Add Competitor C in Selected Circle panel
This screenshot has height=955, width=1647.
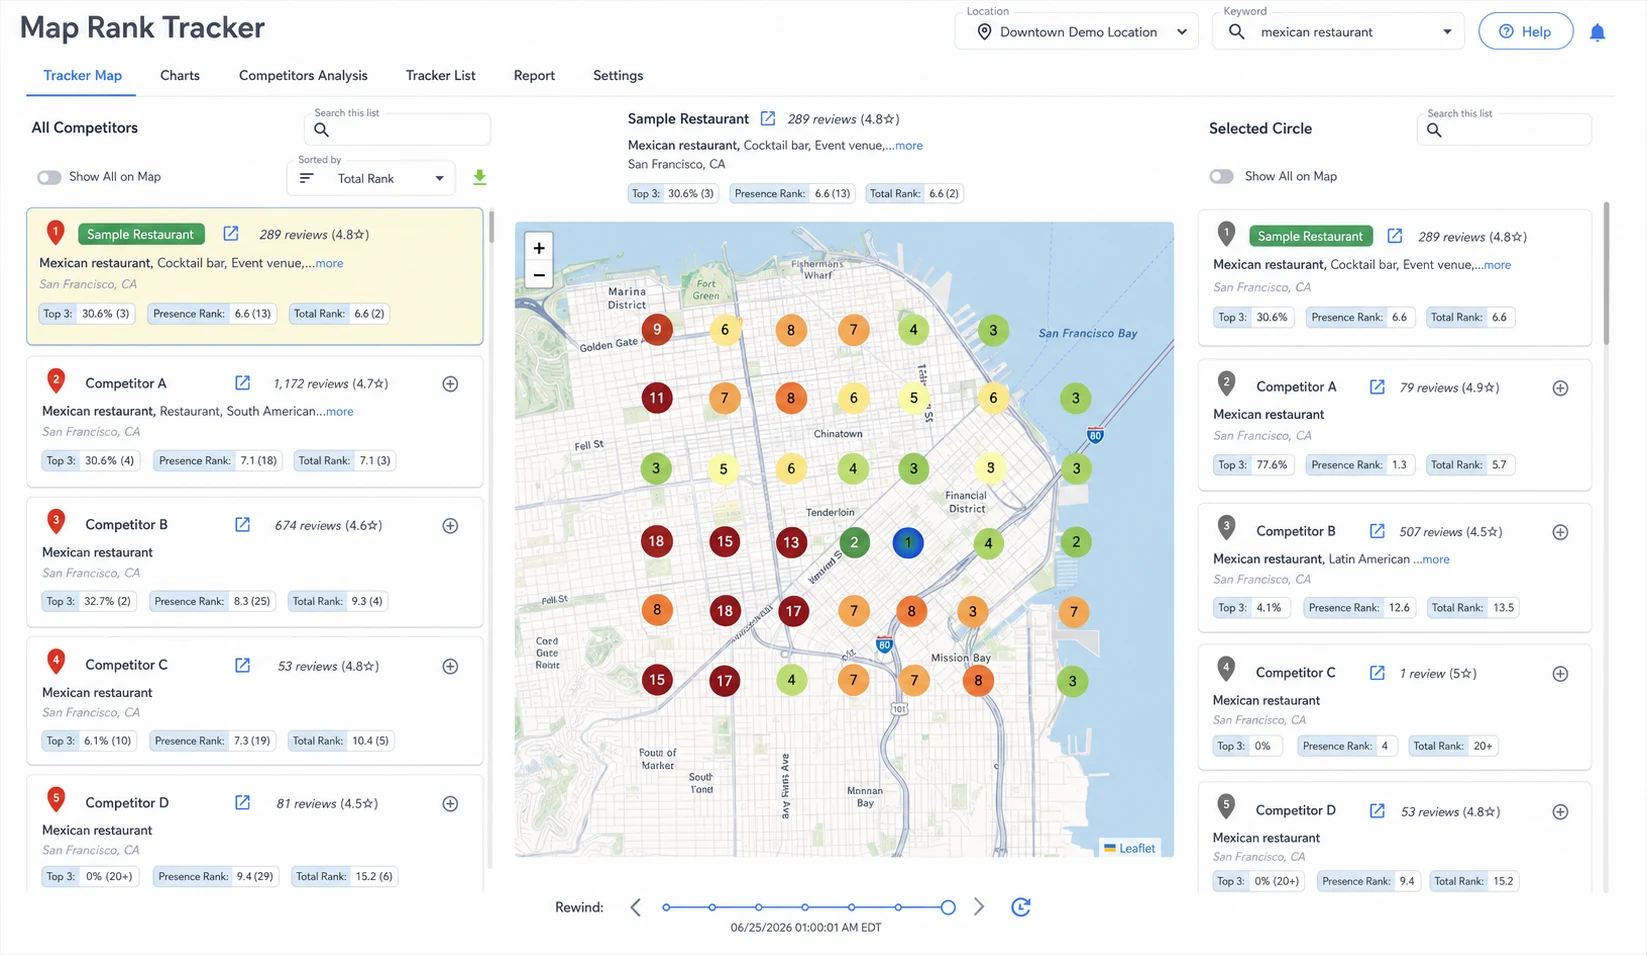[x=1560, y=674]
